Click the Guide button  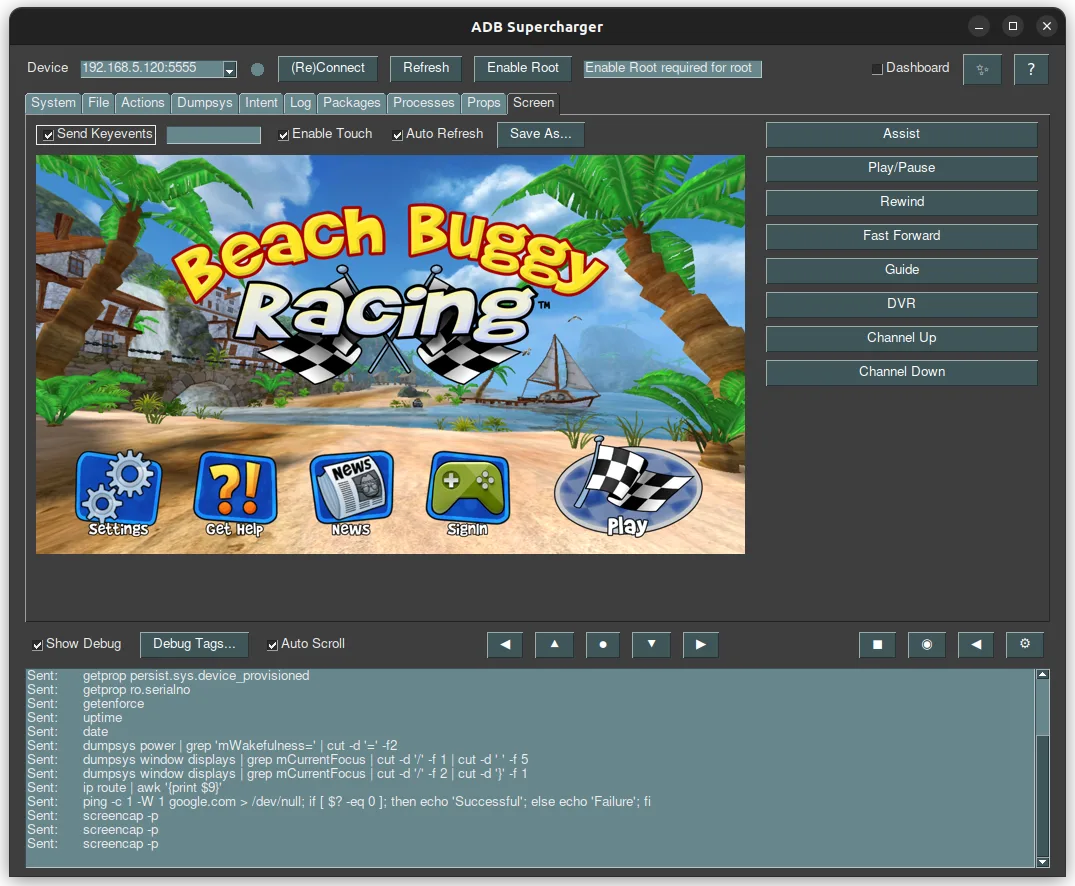[902, 270]
